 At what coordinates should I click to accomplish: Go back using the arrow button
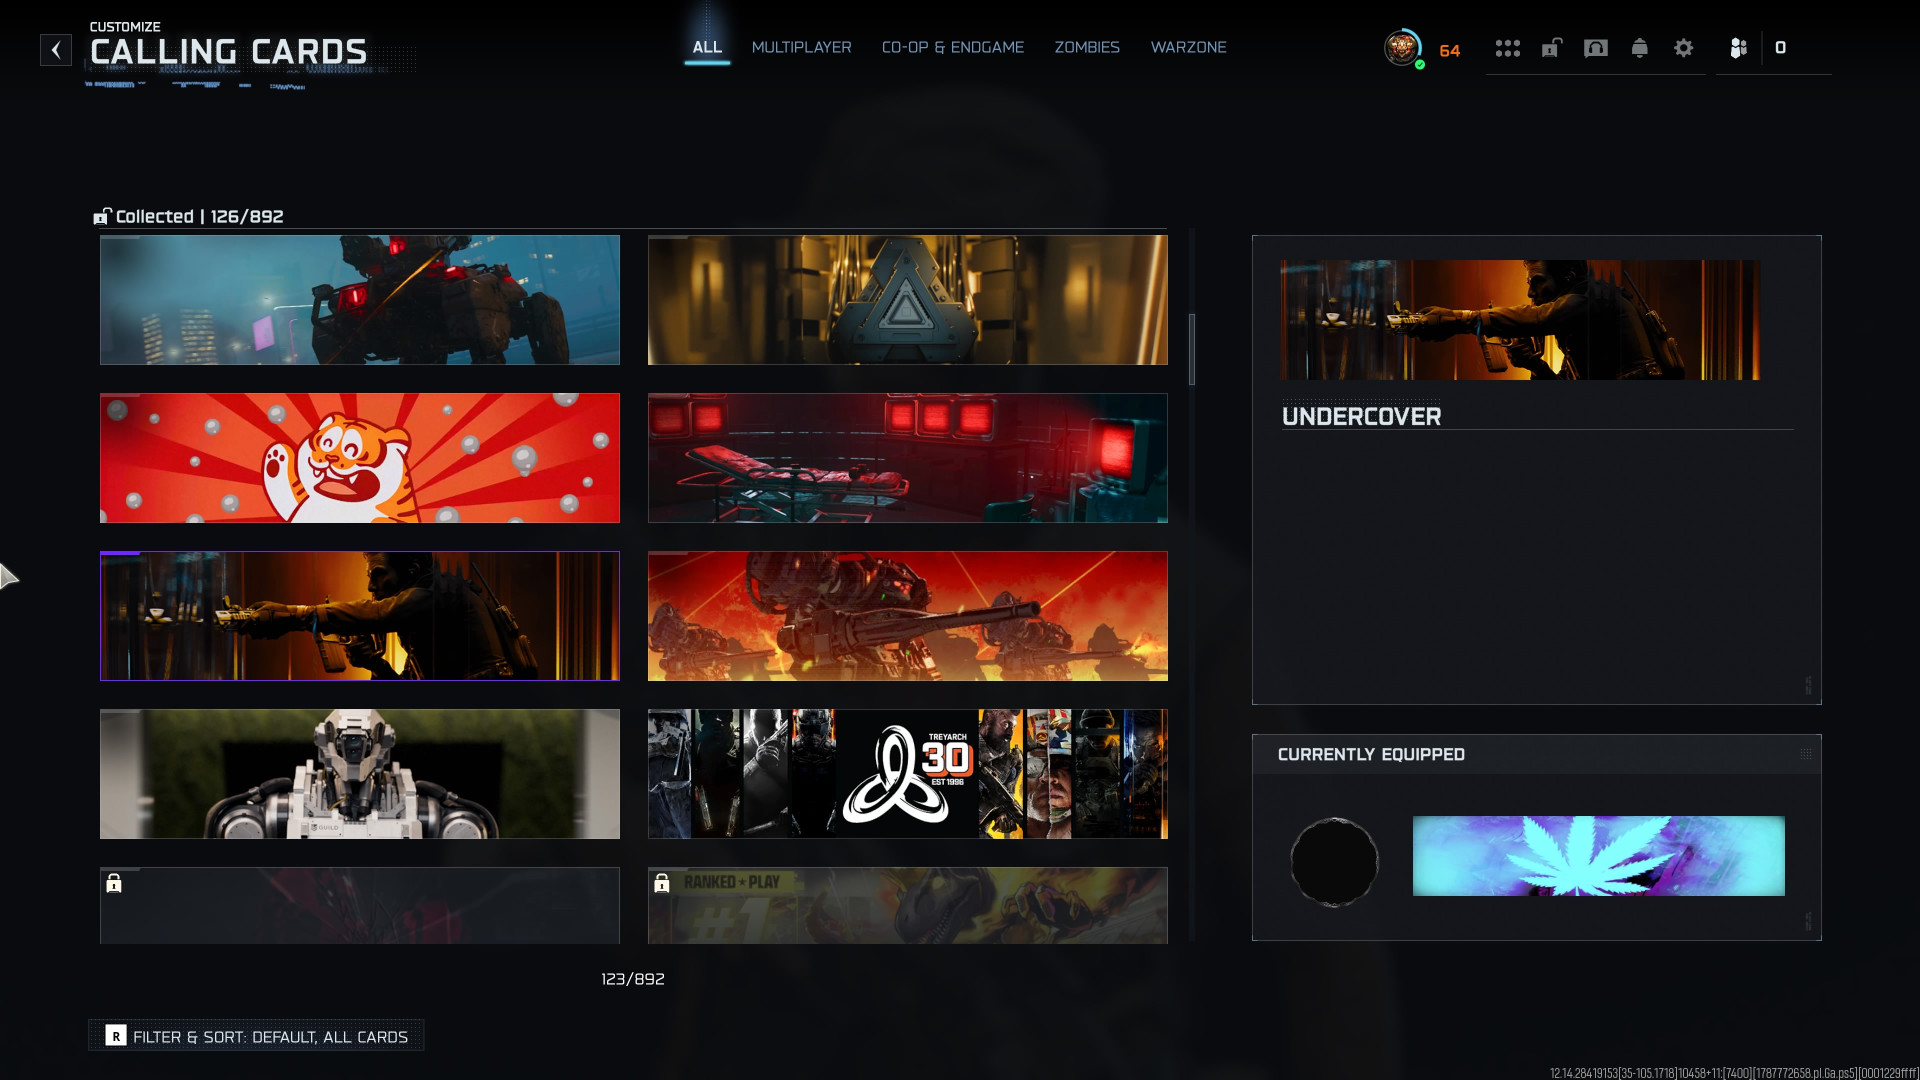[56, 50]
